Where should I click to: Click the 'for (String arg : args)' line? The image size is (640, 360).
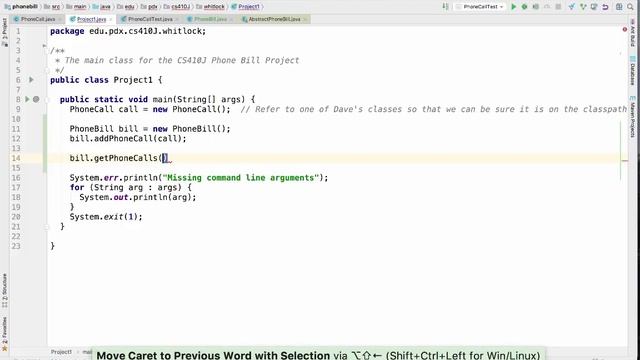pos(131,187)
